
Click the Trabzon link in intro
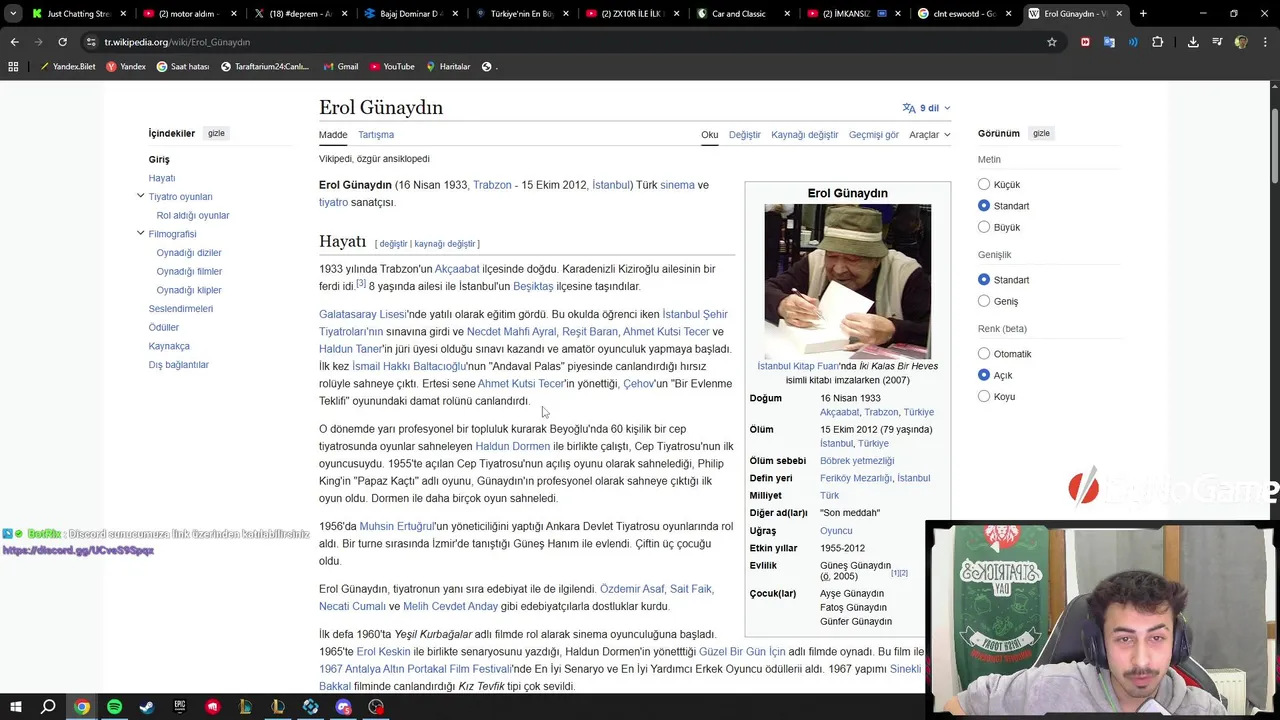(x=492, y=185)
